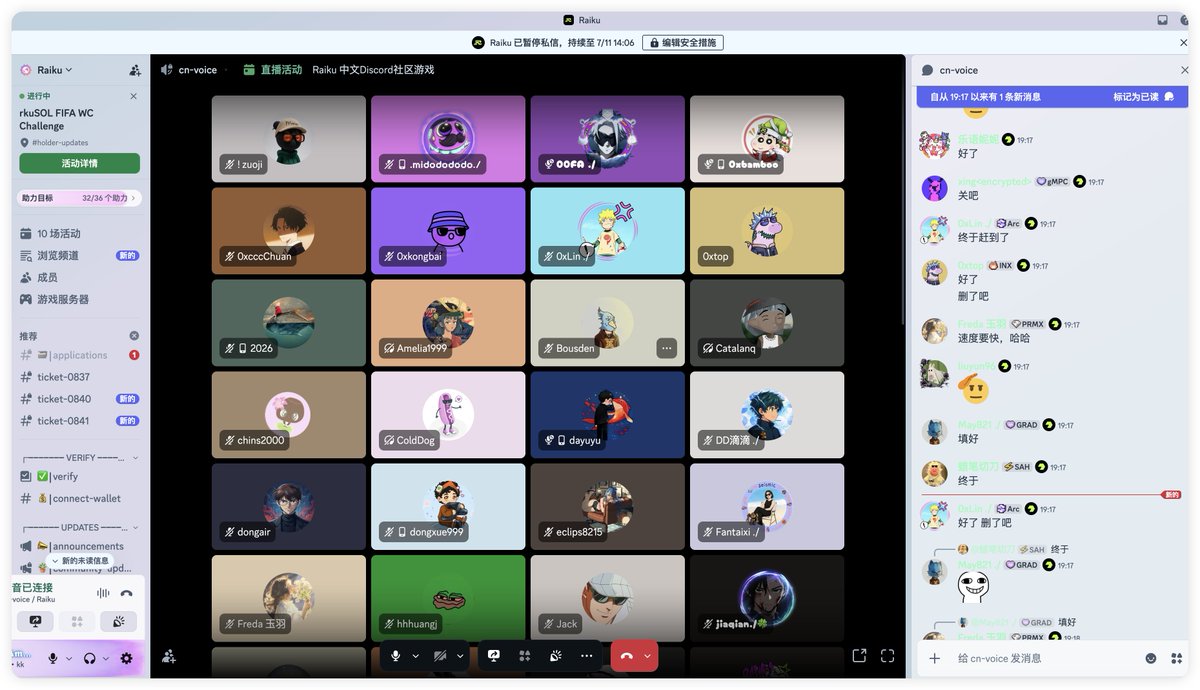Click the green 活动详情 button

(80, 163)
